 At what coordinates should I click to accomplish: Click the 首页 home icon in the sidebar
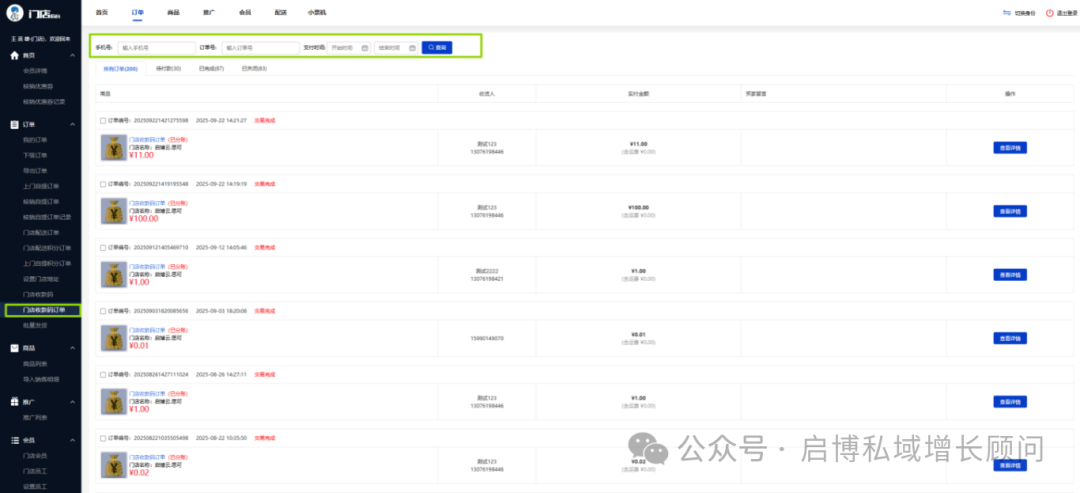[14, 55]
